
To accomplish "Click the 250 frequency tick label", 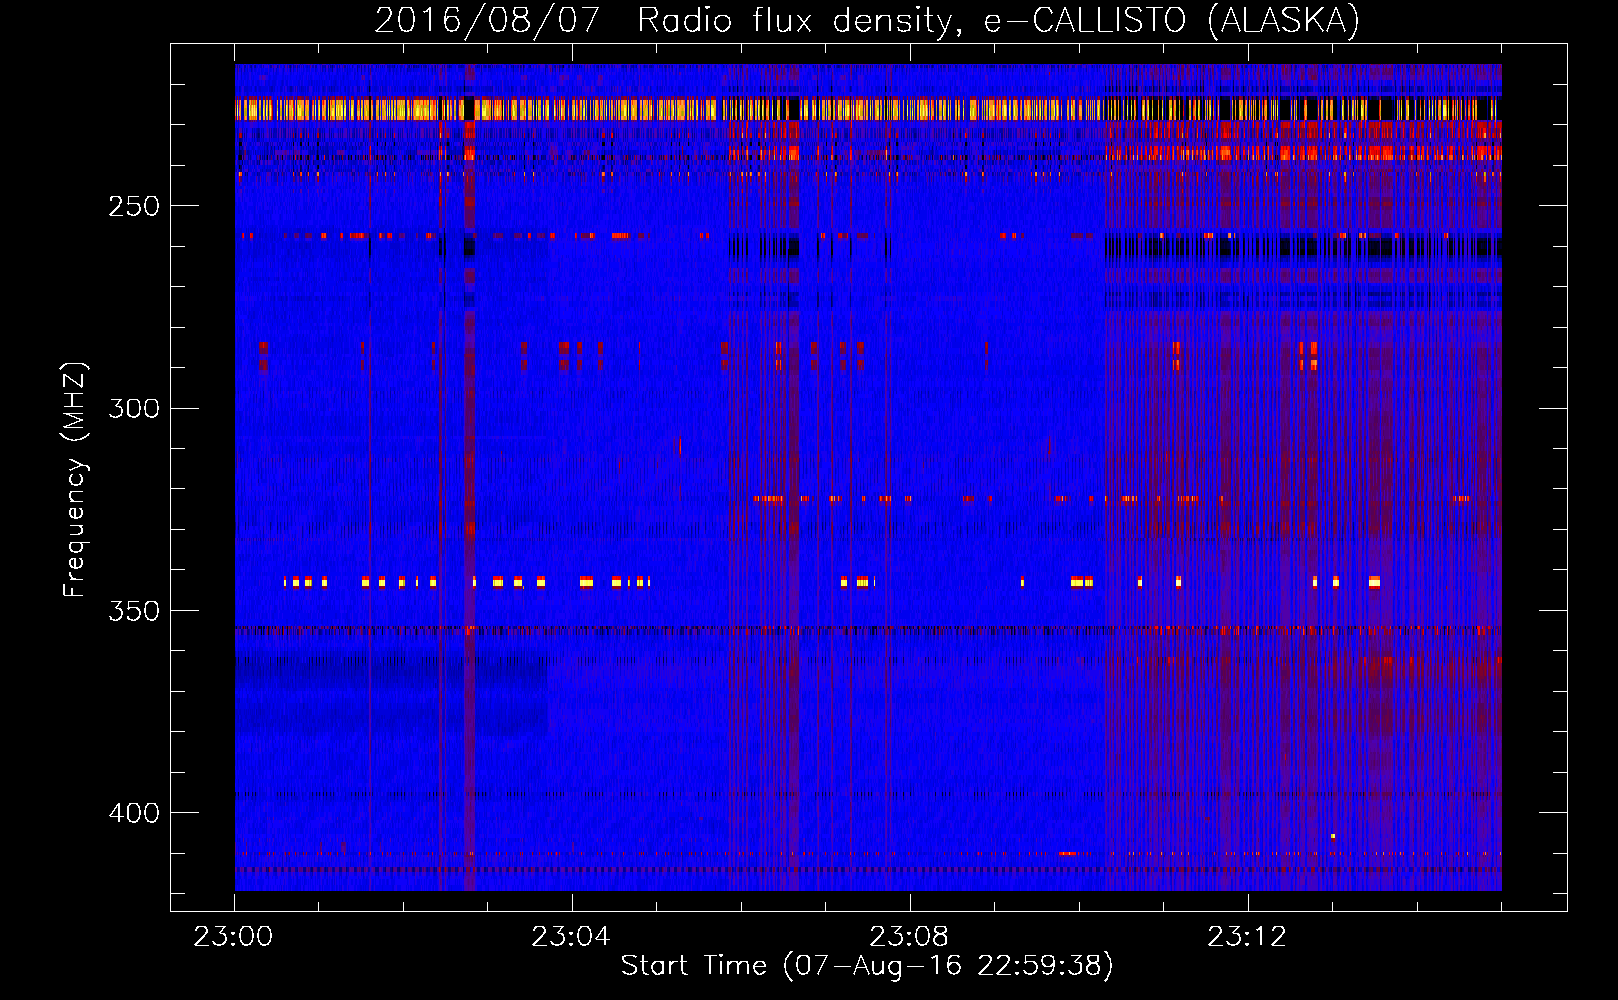I will click(134, 206).
